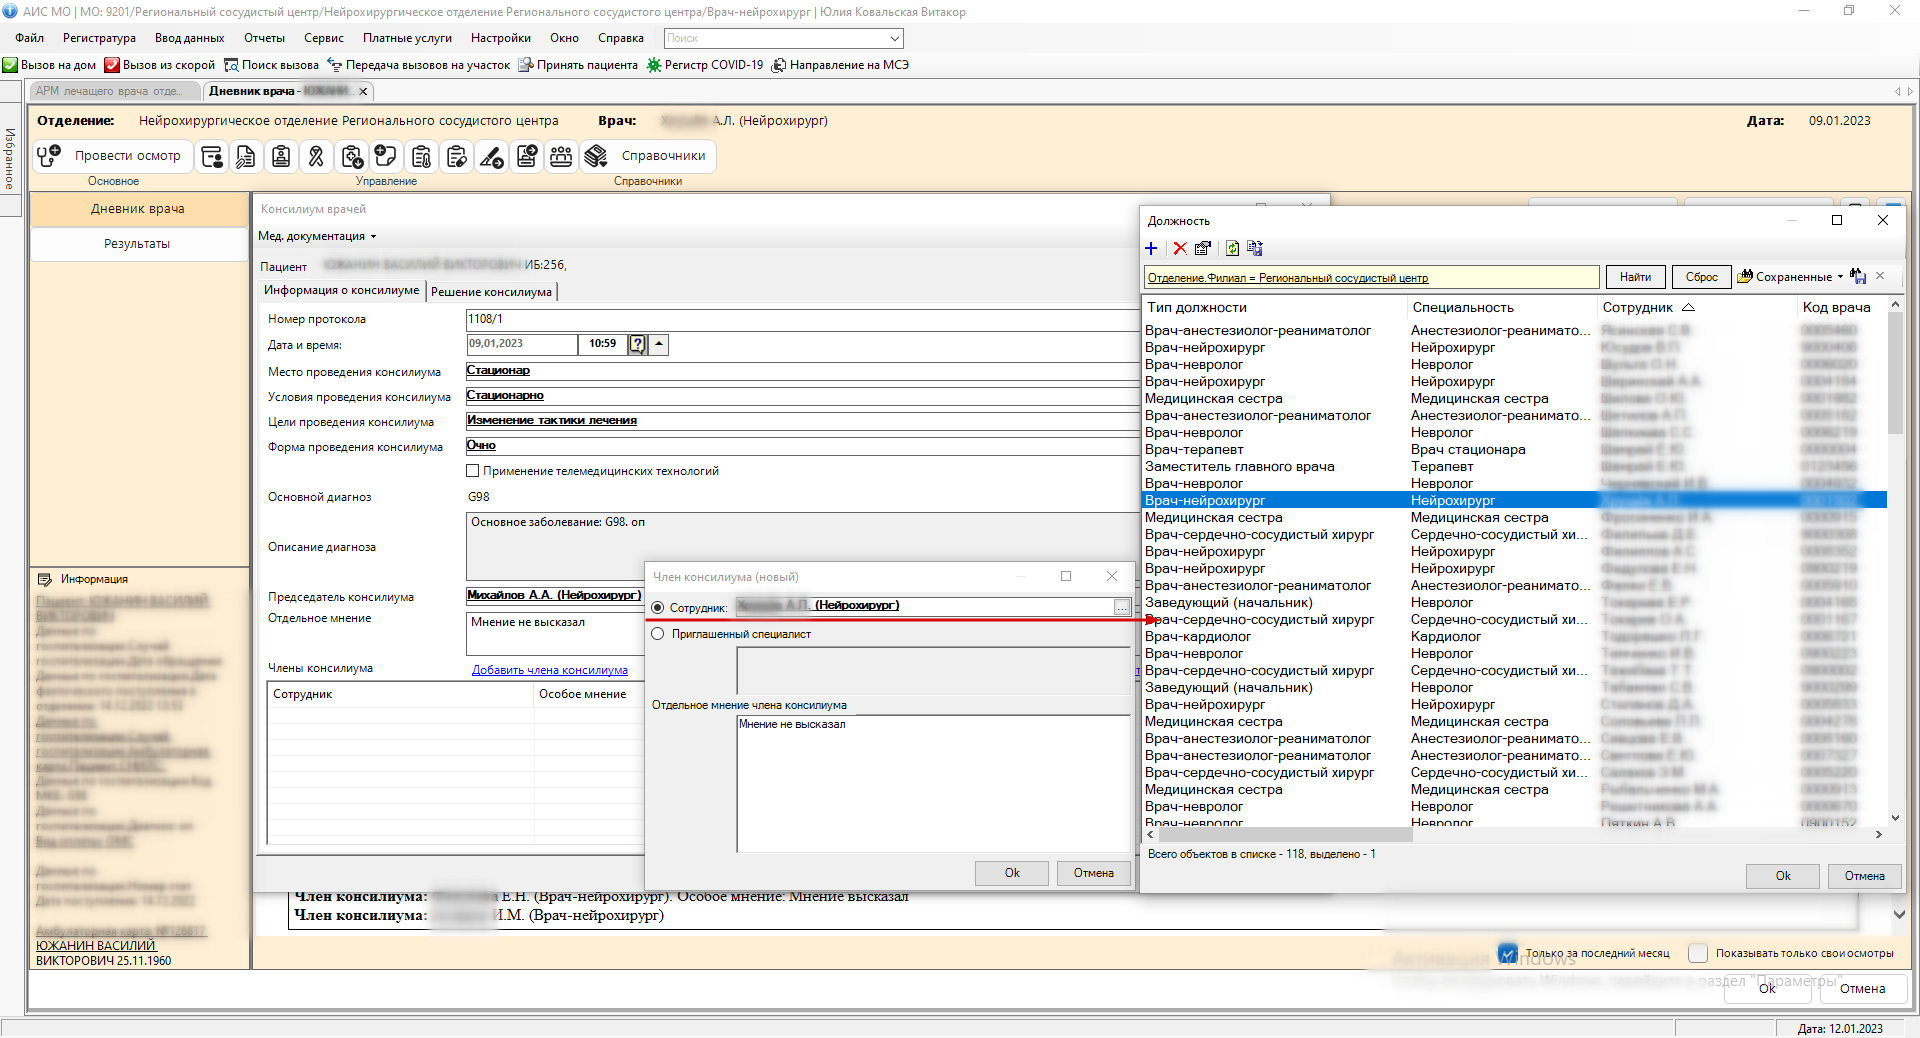
Task: Open the 'Файл' menu
Action: (30, 38)
